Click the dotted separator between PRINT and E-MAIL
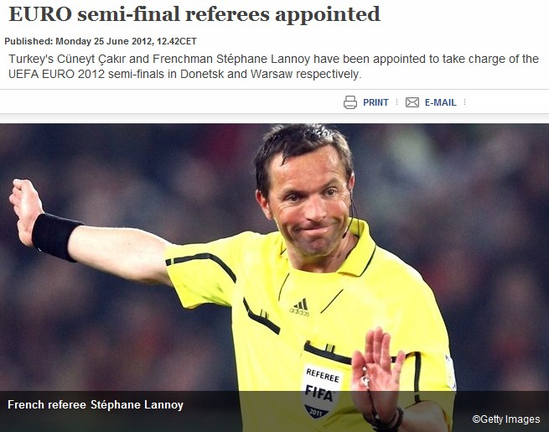549x432 pixels. 397,102
